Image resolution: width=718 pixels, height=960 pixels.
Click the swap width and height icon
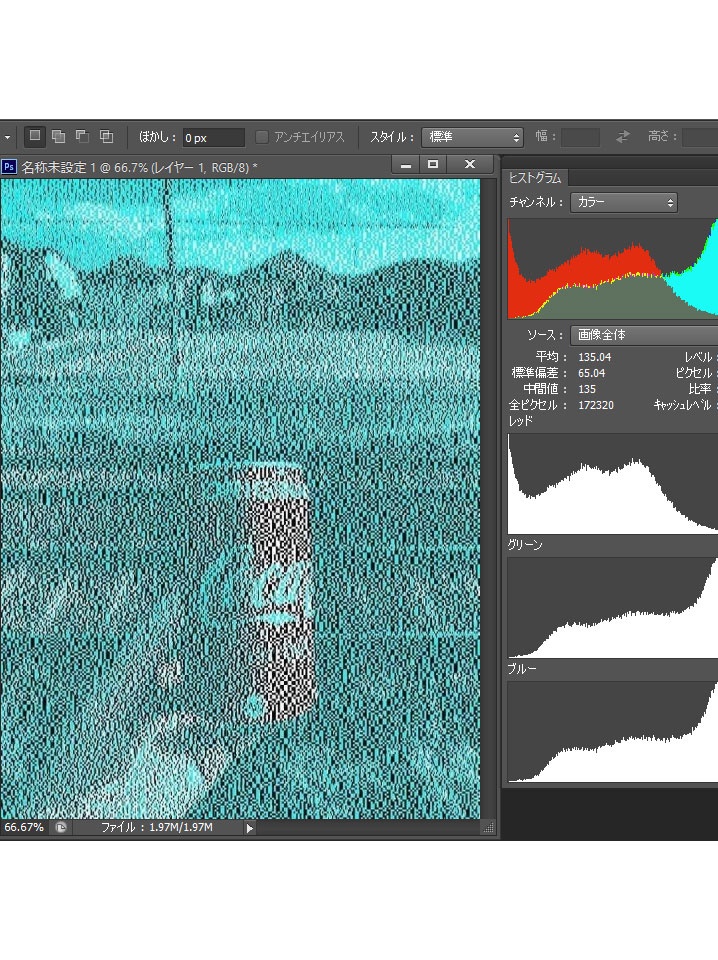(x=624, y=137)
